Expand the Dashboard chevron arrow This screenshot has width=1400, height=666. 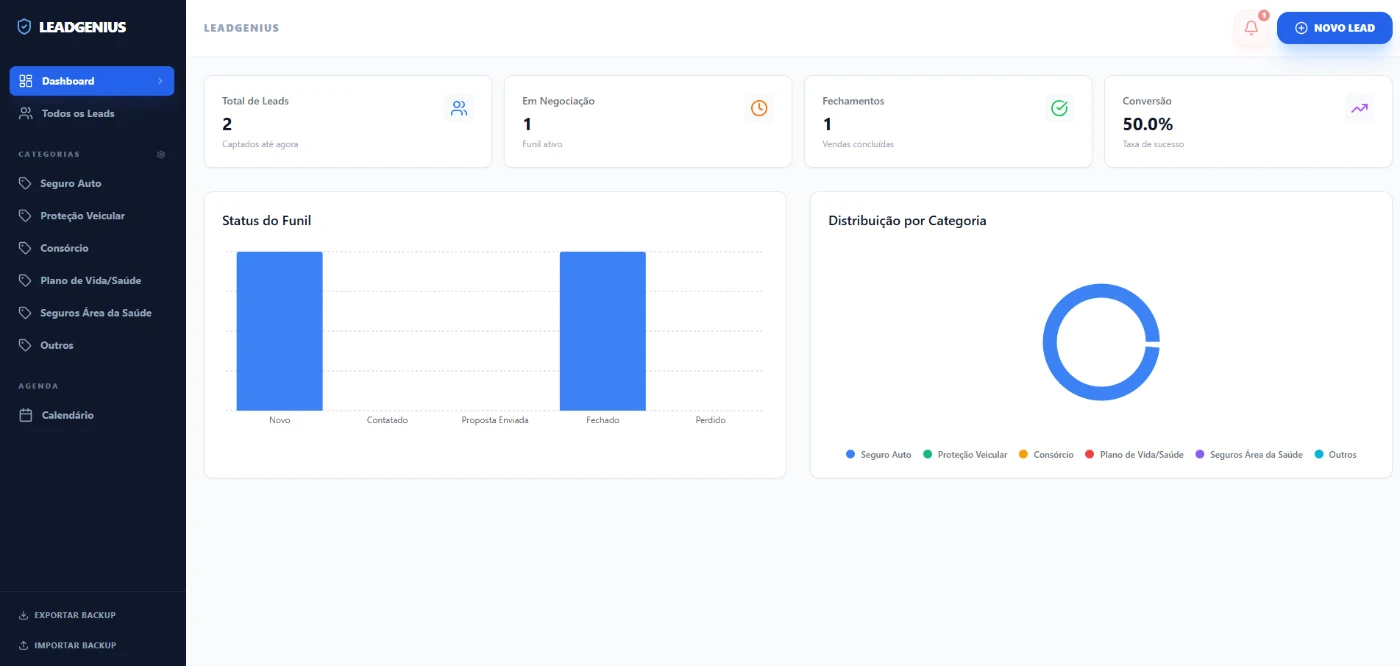(160, 81)
